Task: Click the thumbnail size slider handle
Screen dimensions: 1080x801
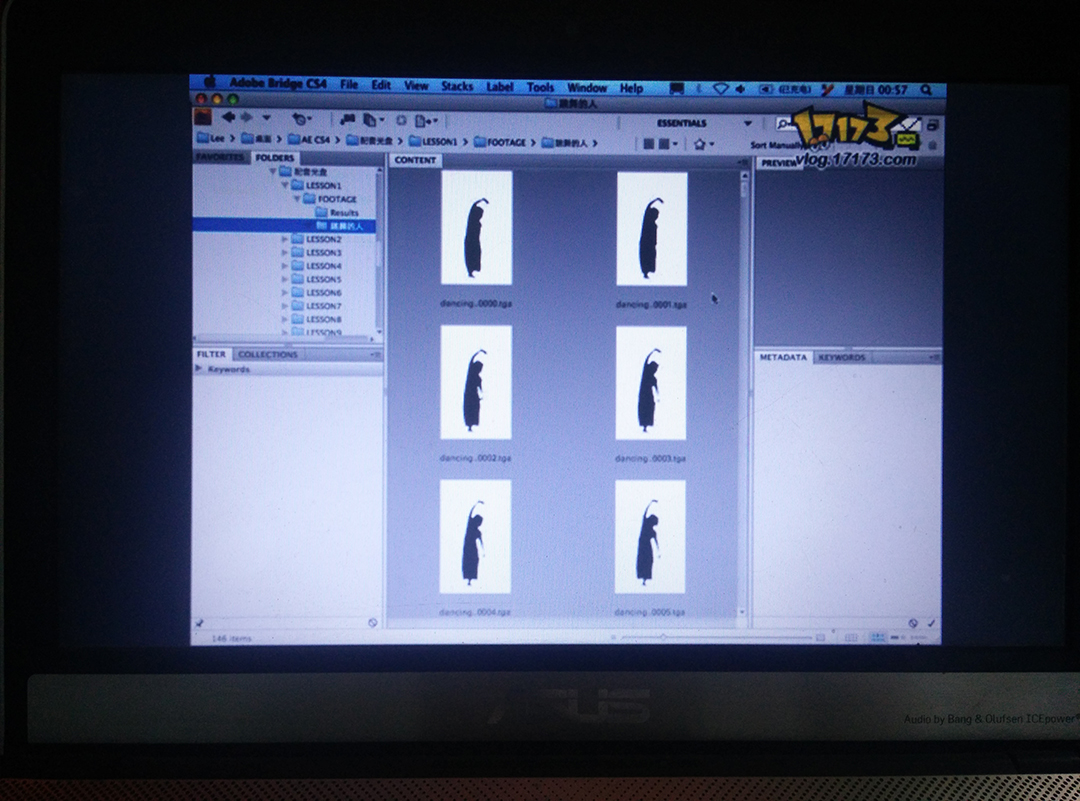Action: pyautogui.click(x=663, y=638)
